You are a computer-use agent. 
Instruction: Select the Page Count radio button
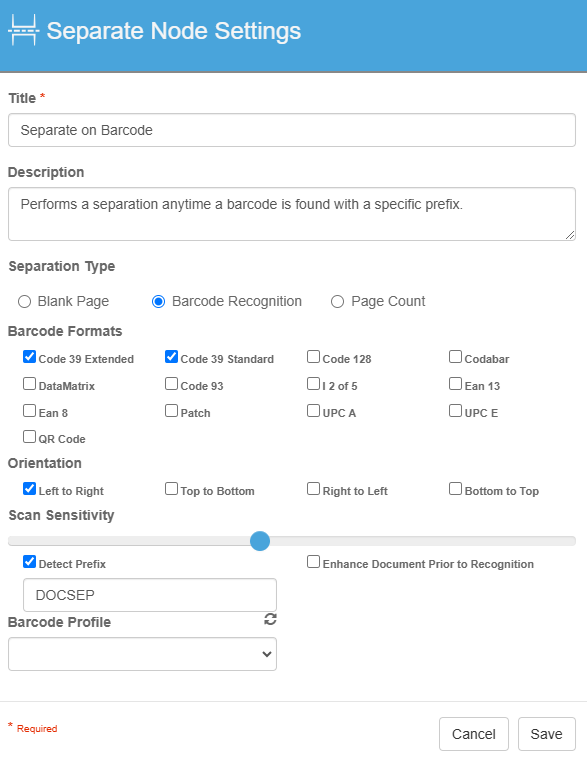pyautogui.click(x=337, y=301)
